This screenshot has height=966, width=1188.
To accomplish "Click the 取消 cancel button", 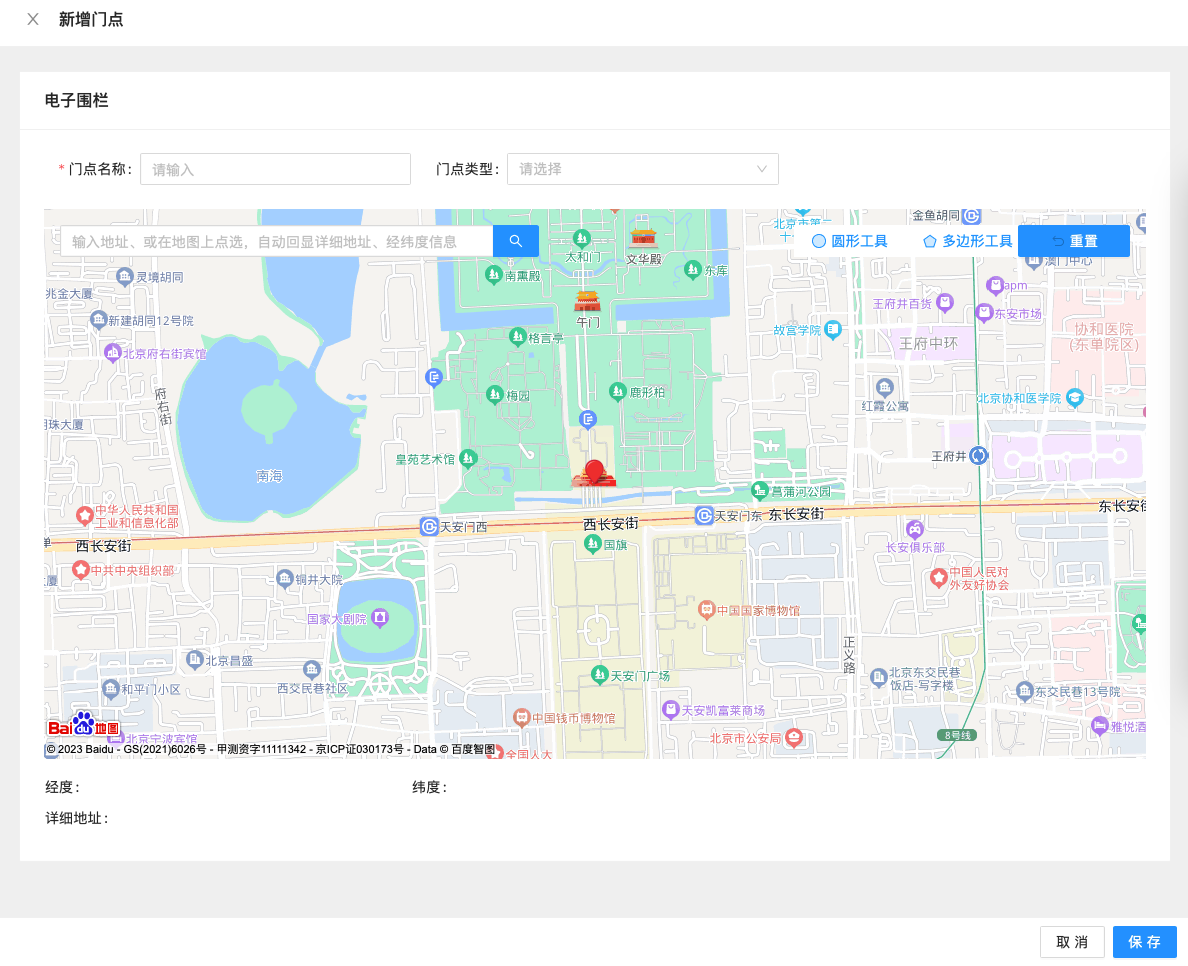I will pos(1072,942).
